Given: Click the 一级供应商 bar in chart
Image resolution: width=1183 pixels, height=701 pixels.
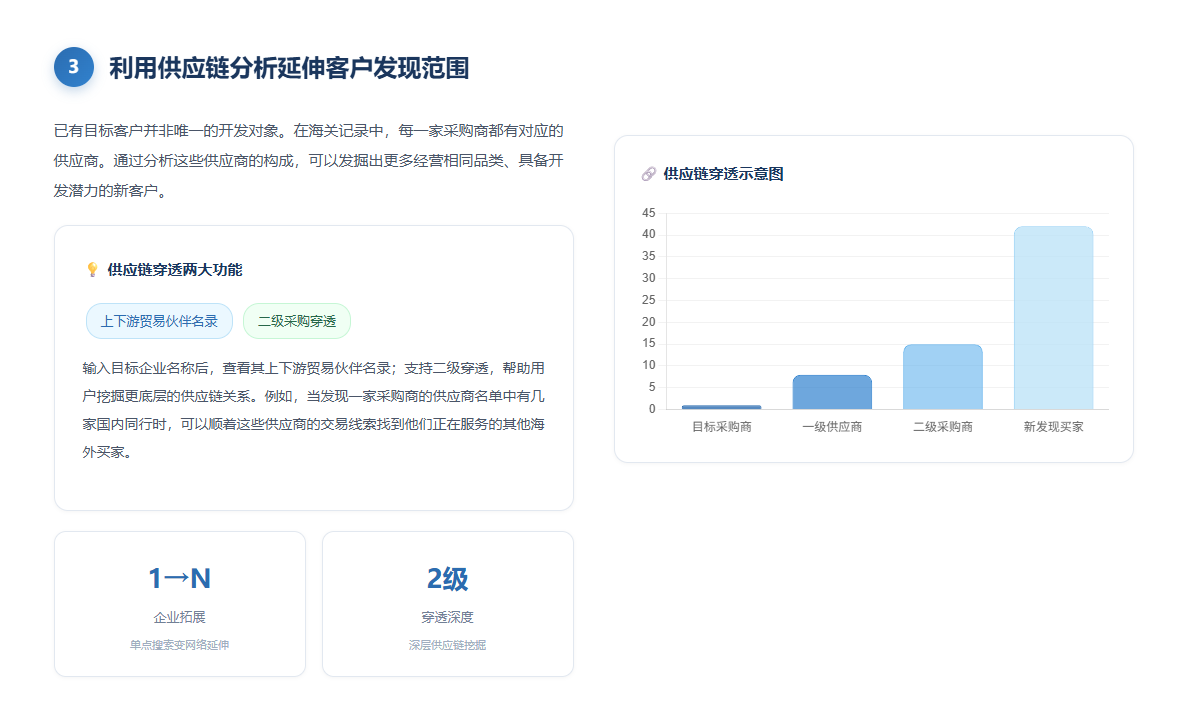Looking at the screenshot, I should (832, 392).
